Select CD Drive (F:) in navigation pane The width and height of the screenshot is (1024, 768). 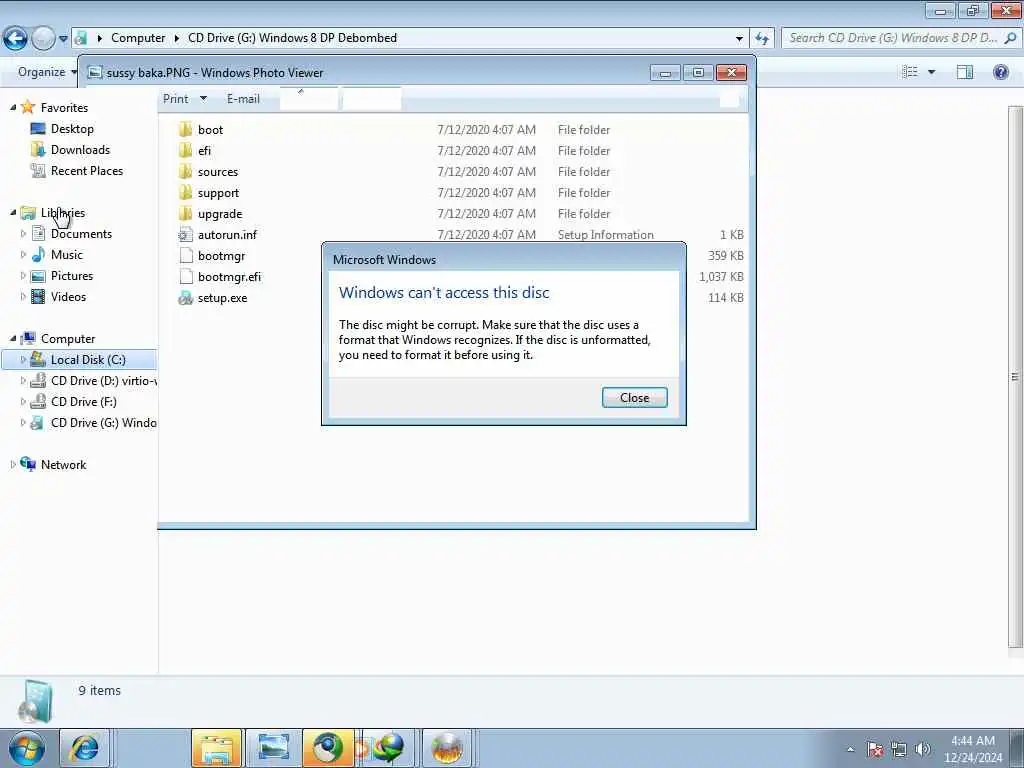tap(84, 402)
